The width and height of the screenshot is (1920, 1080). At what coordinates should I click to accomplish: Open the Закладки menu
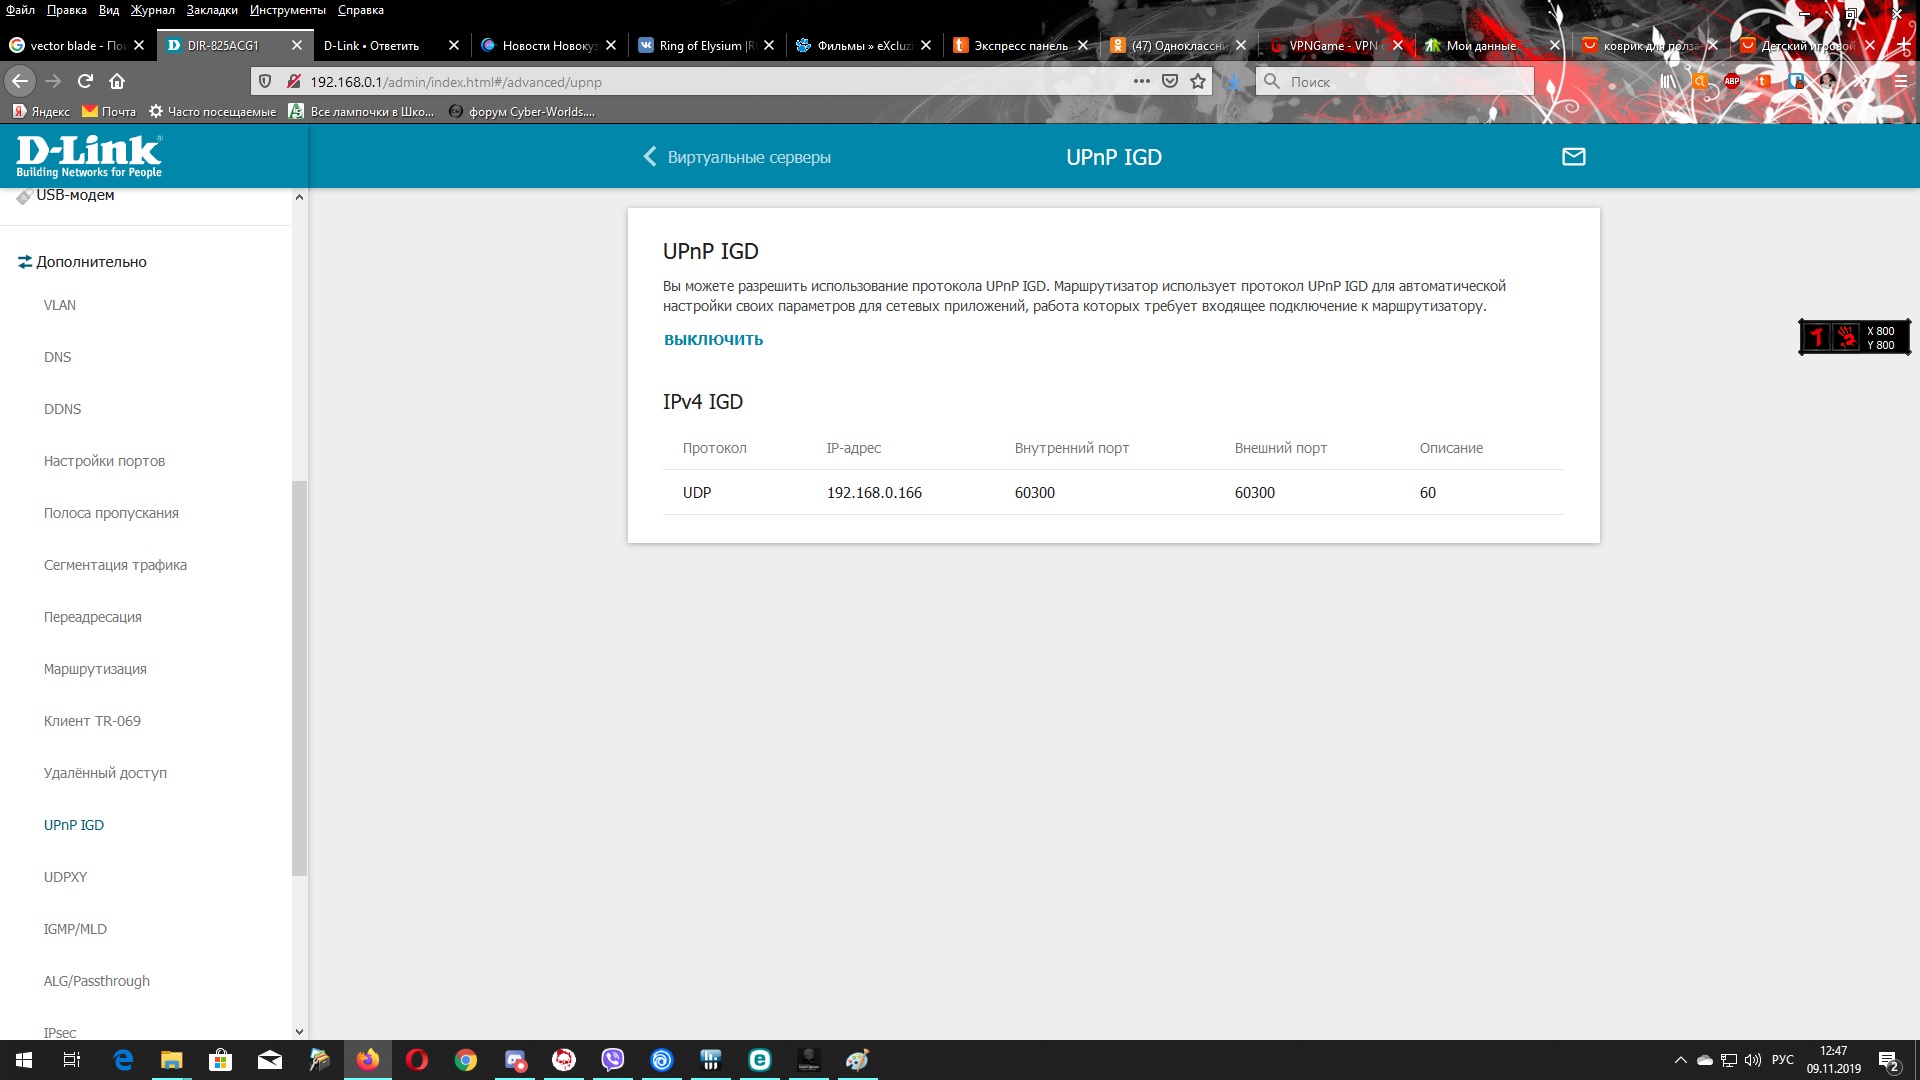click(x=211, y=10)
